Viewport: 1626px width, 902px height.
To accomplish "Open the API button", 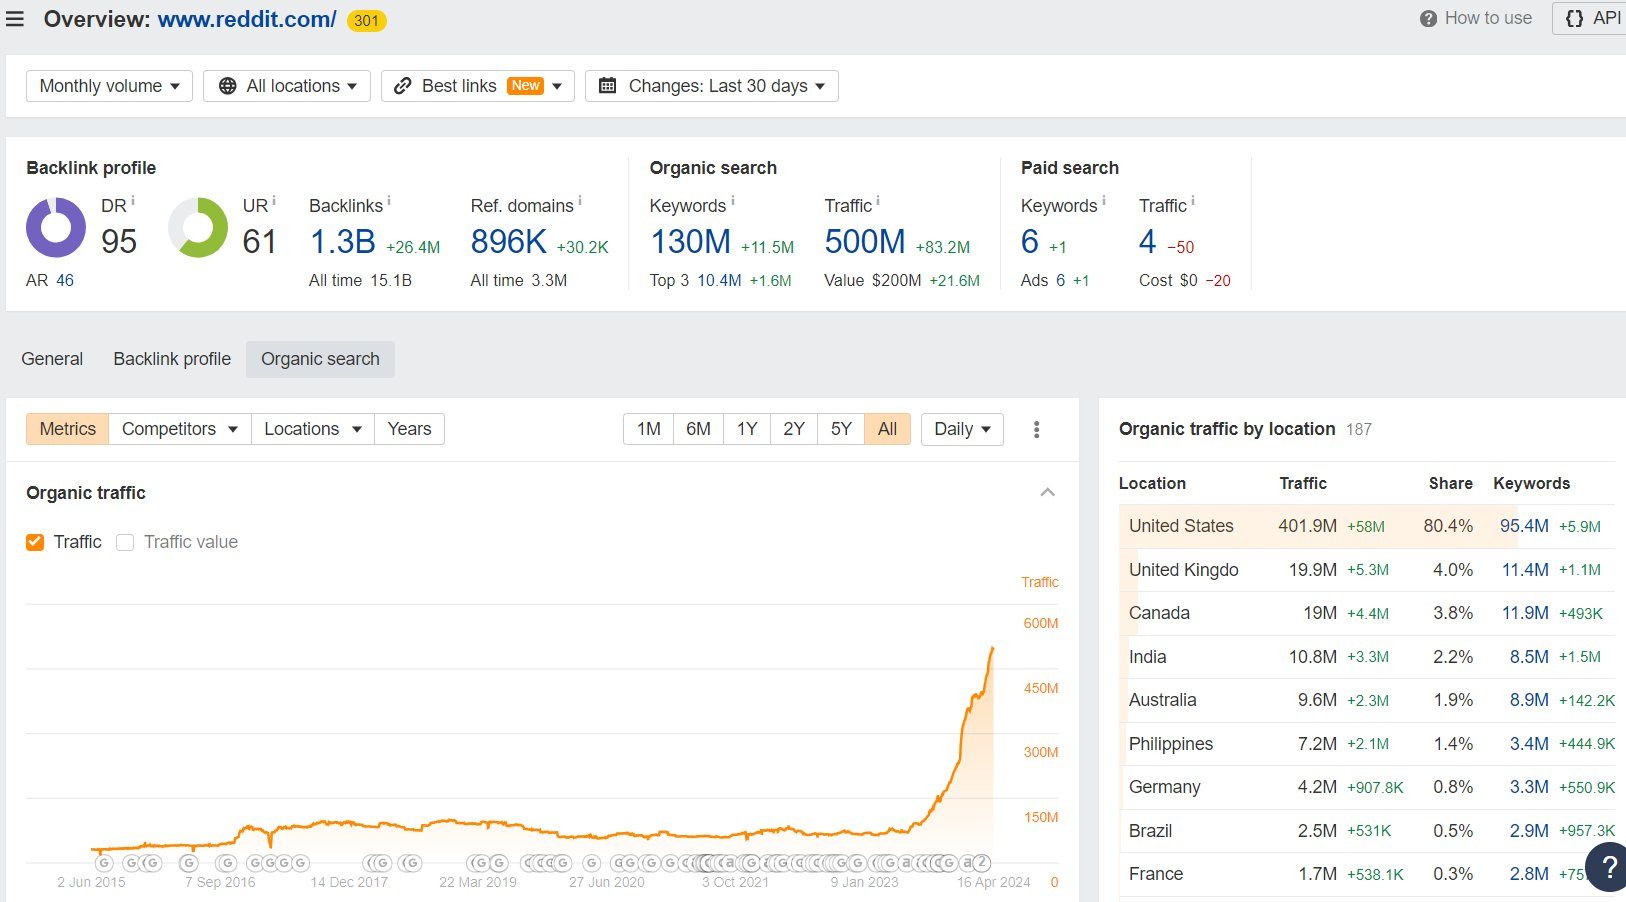I will tap(1592, 18).
